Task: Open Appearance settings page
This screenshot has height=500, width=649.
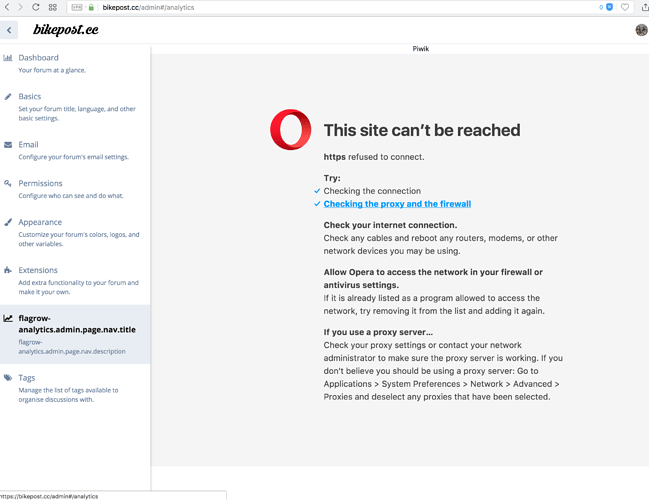Action: coord(75,233)
